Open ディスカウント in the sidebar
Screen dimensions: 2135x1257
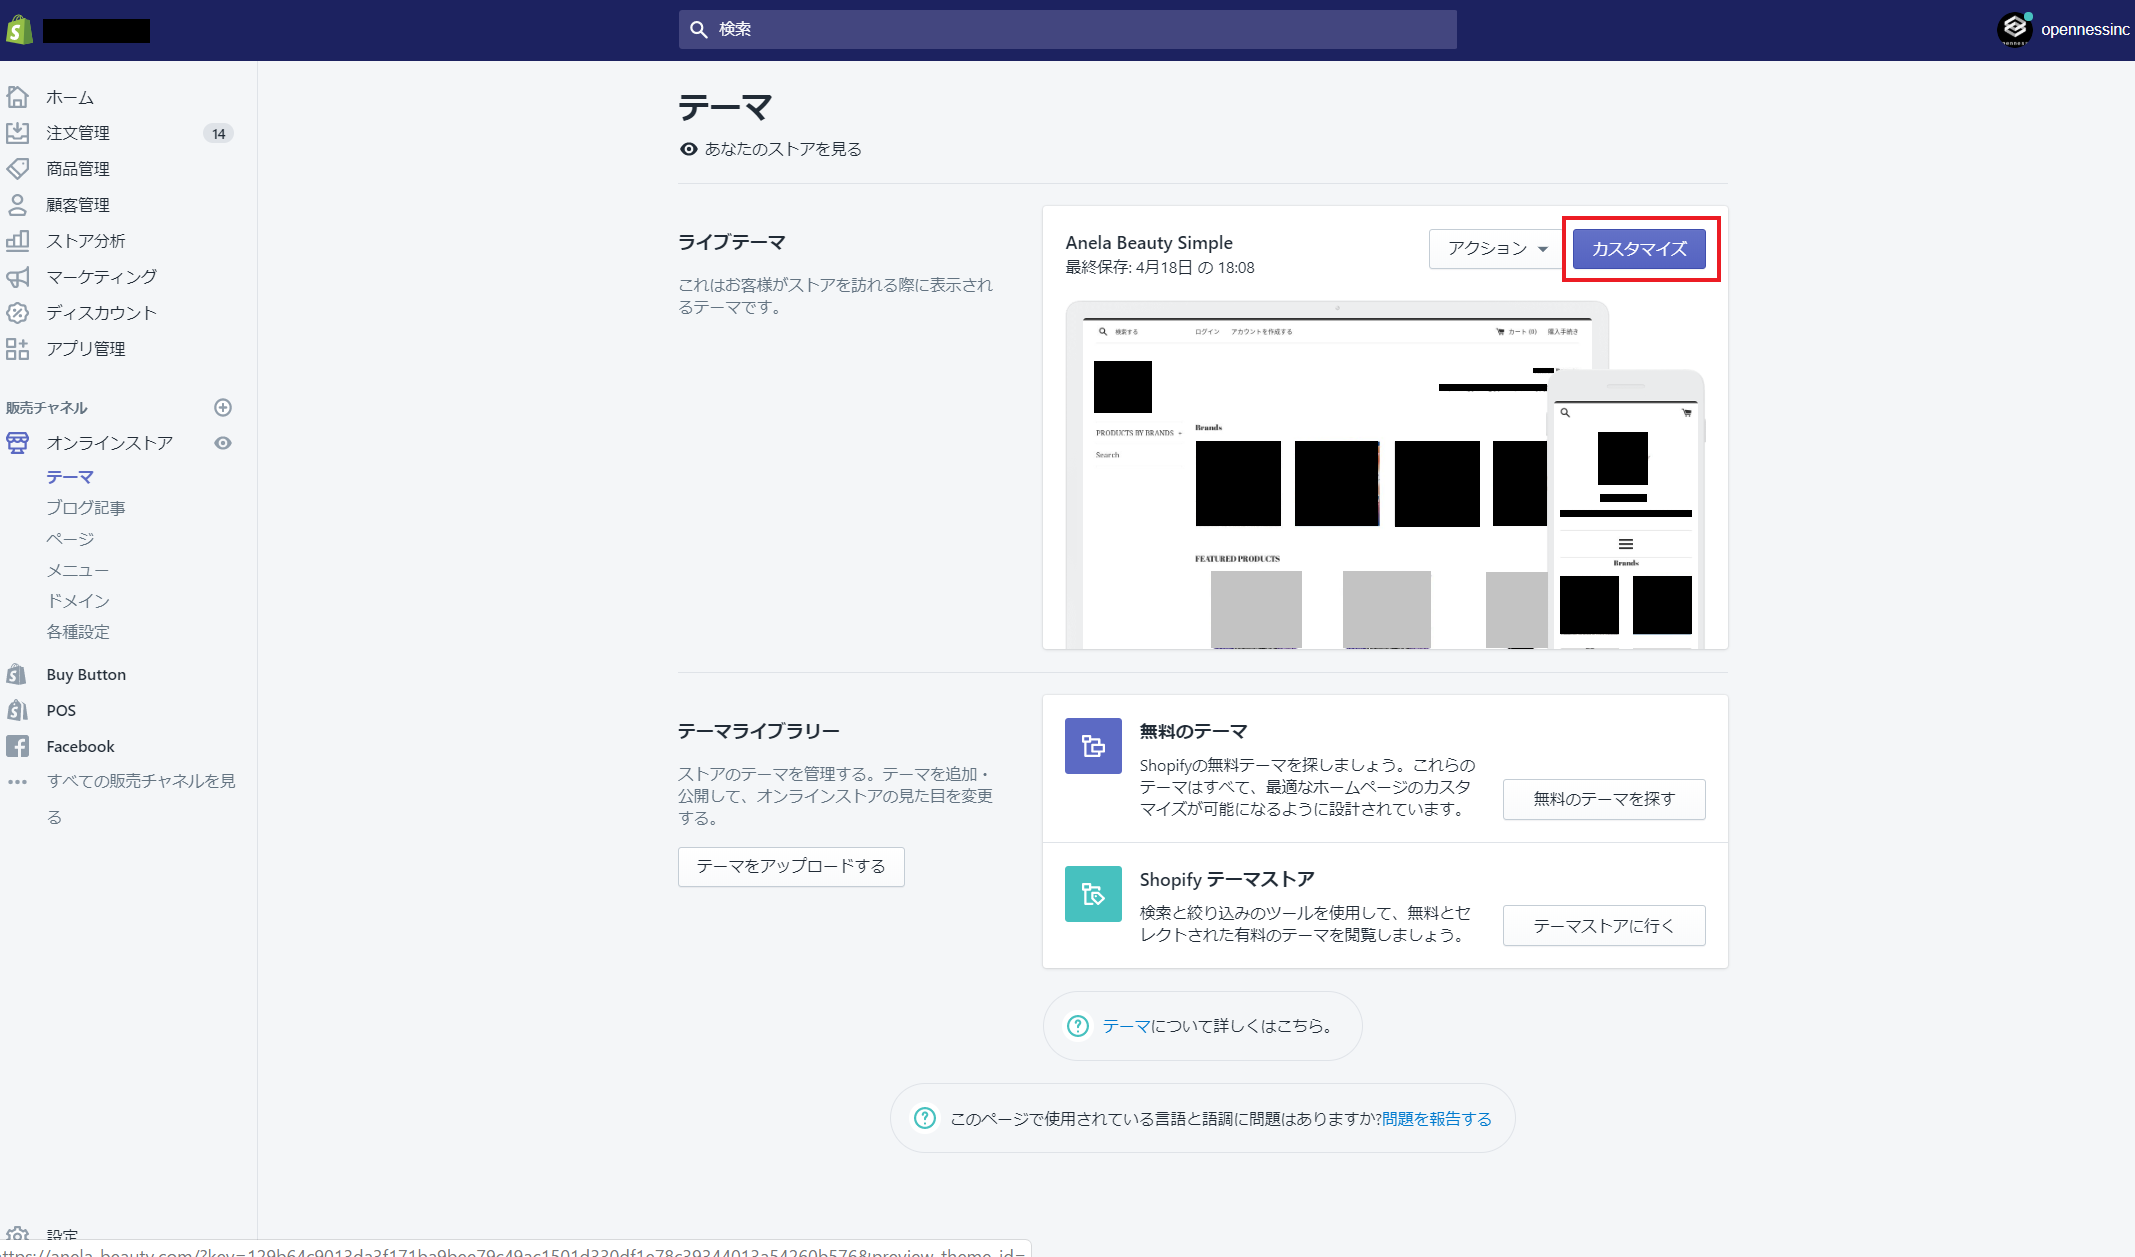click(x=102, y=313)
